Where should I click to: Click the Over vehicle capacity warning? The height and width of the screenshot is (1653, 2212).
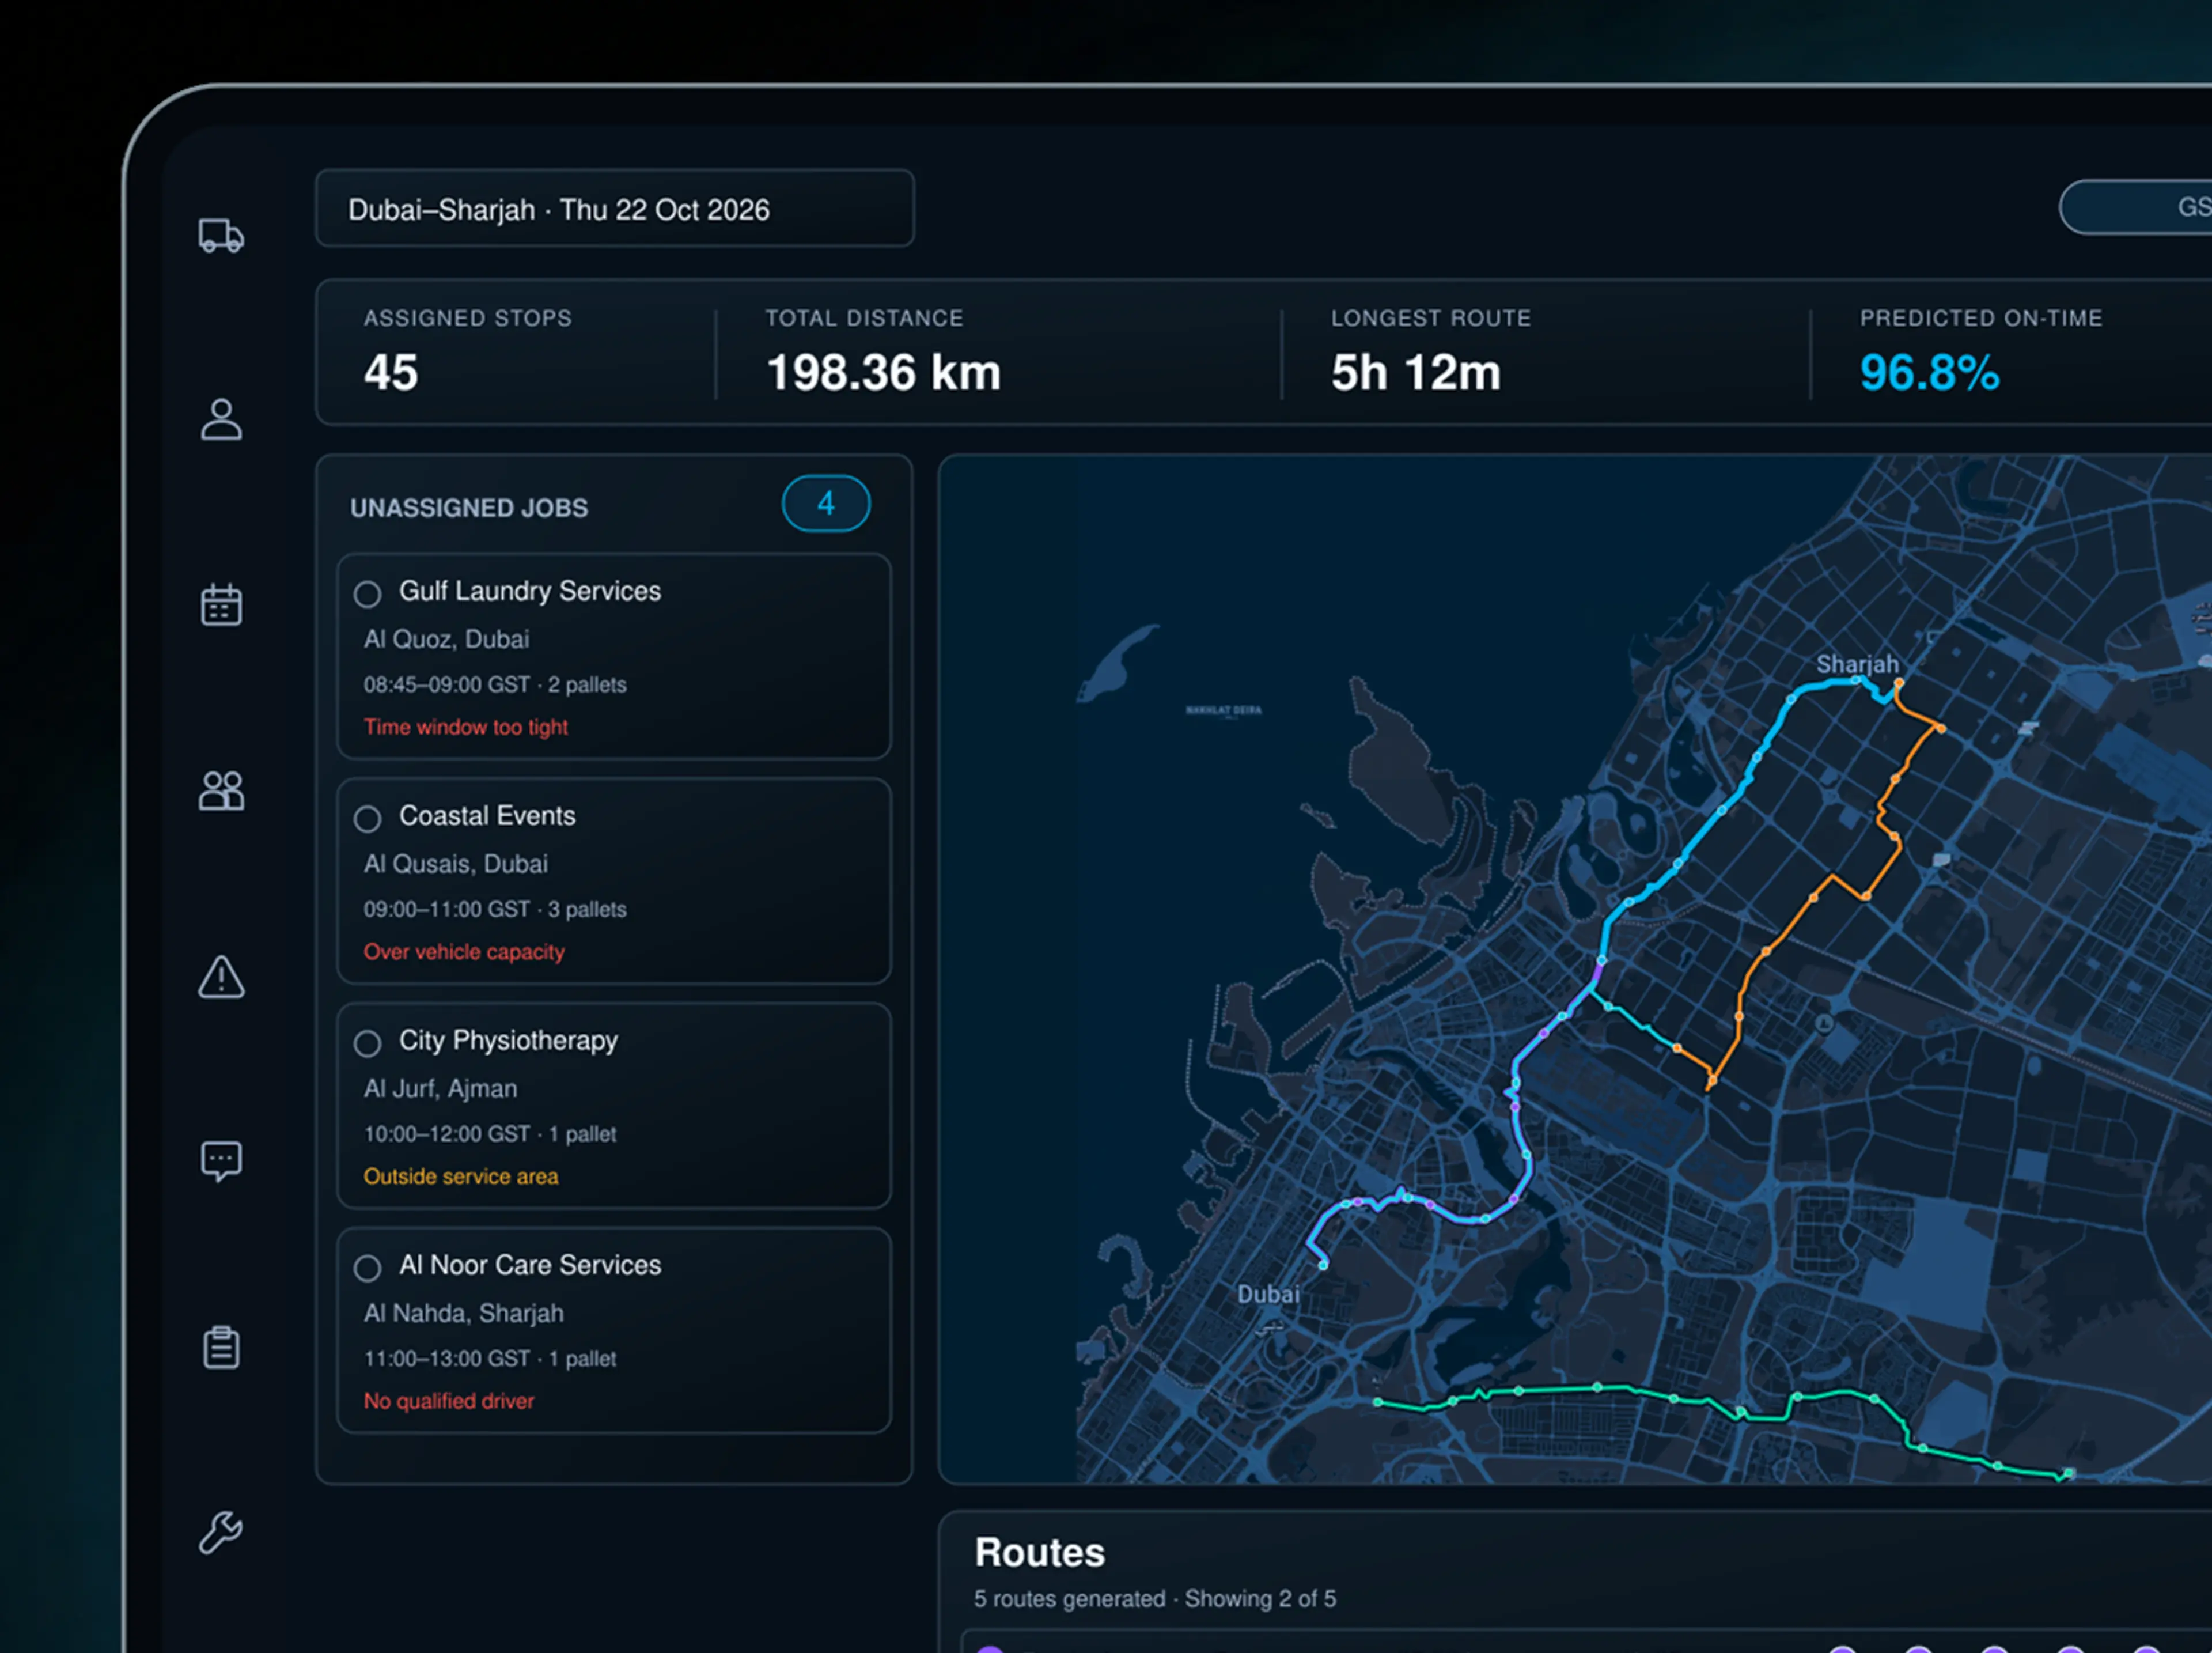click(x=464, y=952)
